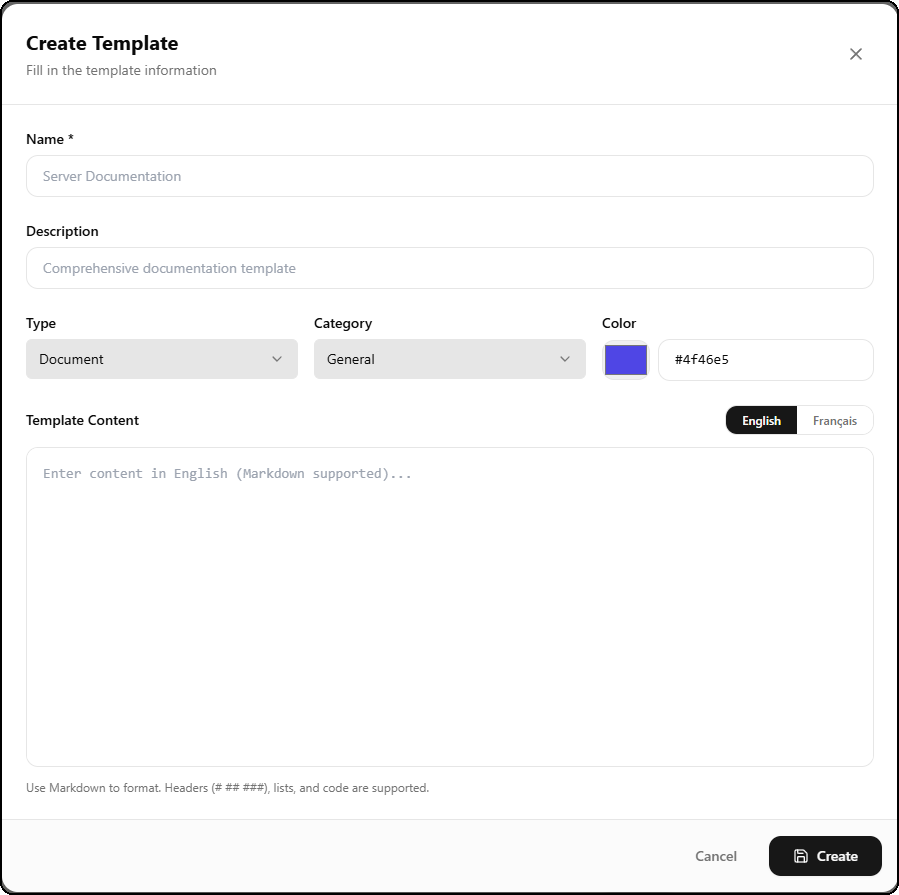Click the "Name *" field label
899x895 pixels.
(50, 139)
